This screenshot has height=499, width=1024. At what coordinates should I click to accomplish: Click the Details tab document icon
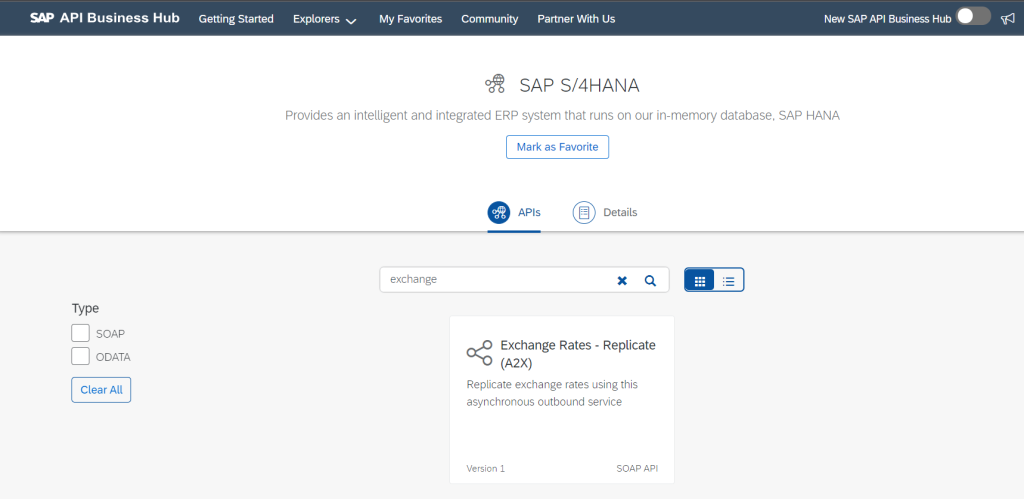click(x=584, y=212)
